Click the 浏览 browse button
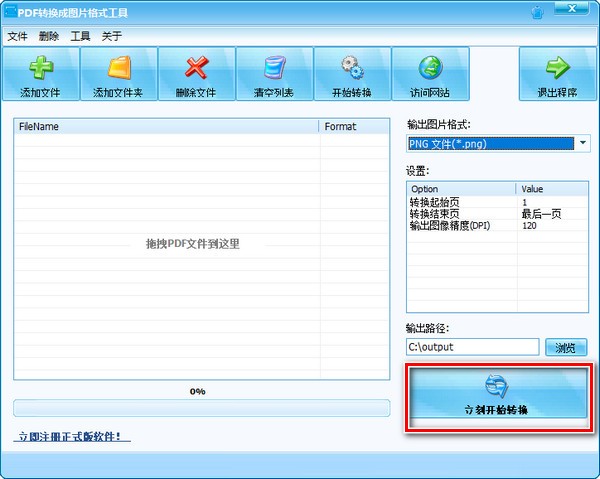600x479 pixels. 566,347
